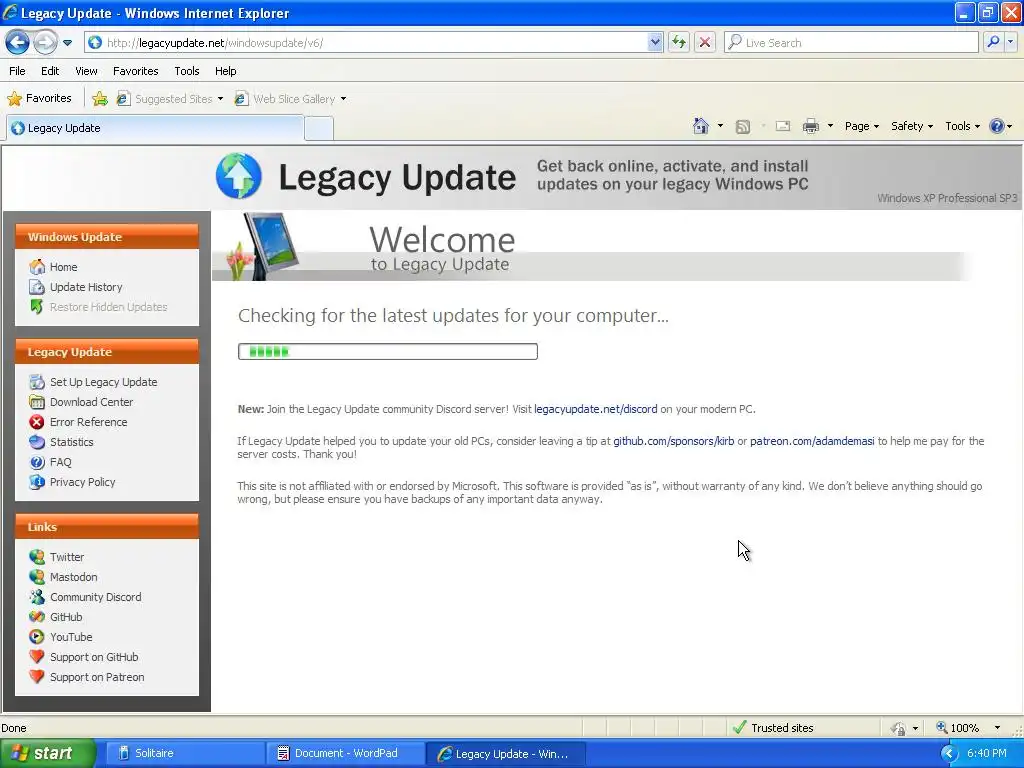Open the Page command bar menu
The height and width of the screenshot is (768, 1024).
point(861,126)
